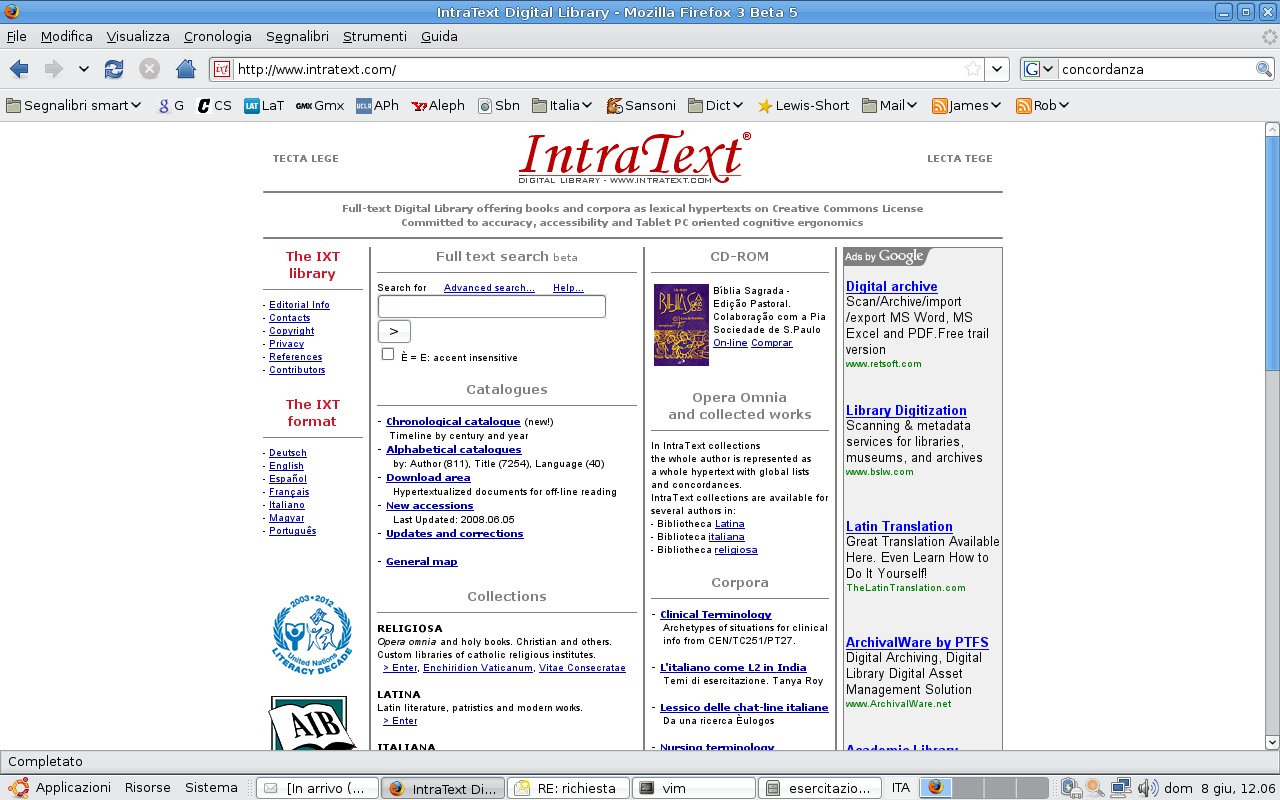Viewport: 1280px width, 800px height.
Task: Submit search with the > button
Action: 394,331
